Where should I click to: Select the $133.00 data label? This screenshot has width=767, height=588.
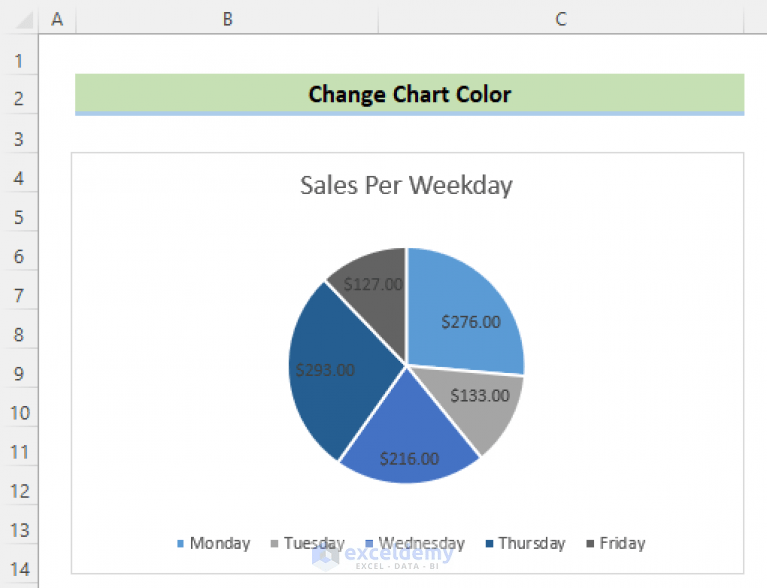480,395
